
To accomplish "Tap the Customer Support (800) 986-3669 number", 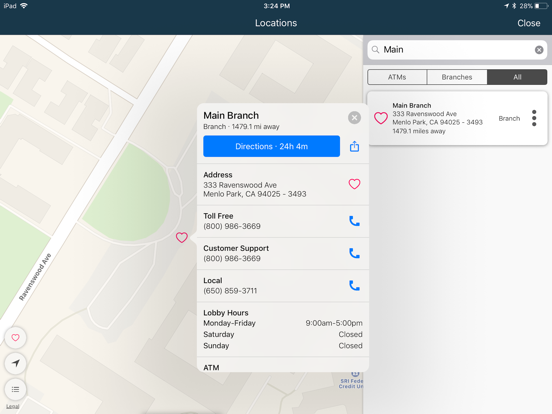I will click(232, 258).
